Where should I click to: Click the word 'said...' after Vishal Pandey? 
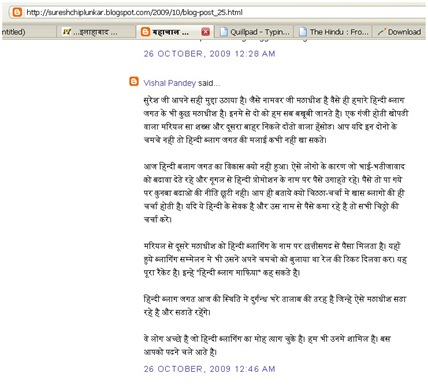(209, 83)
